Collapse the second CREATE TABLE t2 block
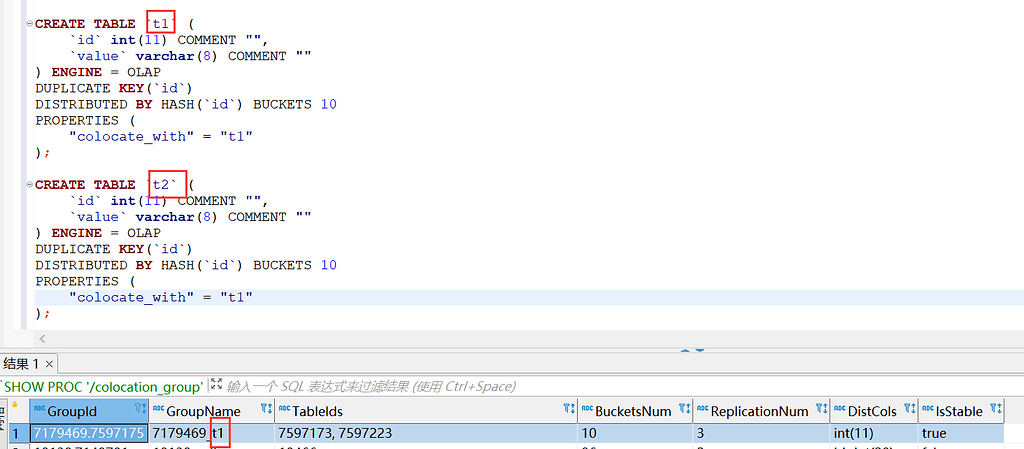1024x449 pixels. coord(29,185)
